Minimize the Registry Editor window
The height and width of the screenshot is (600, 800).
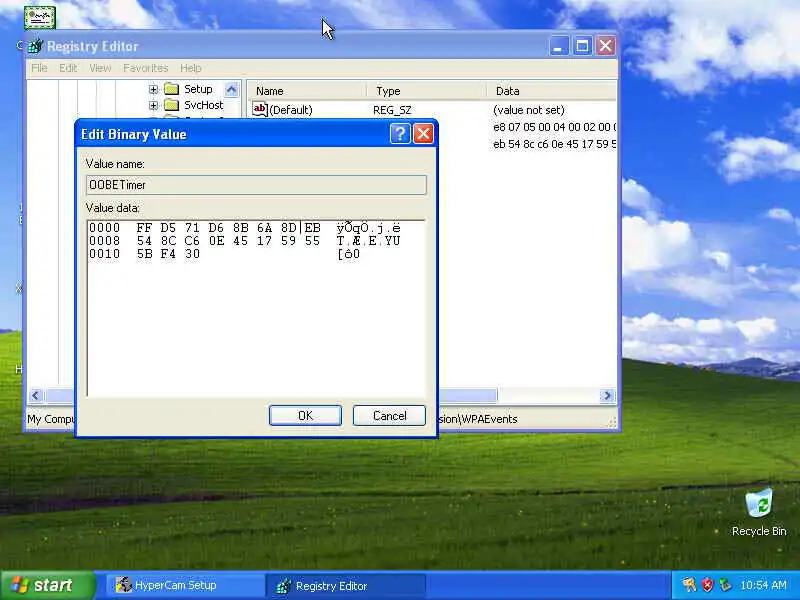coord(559,46)
